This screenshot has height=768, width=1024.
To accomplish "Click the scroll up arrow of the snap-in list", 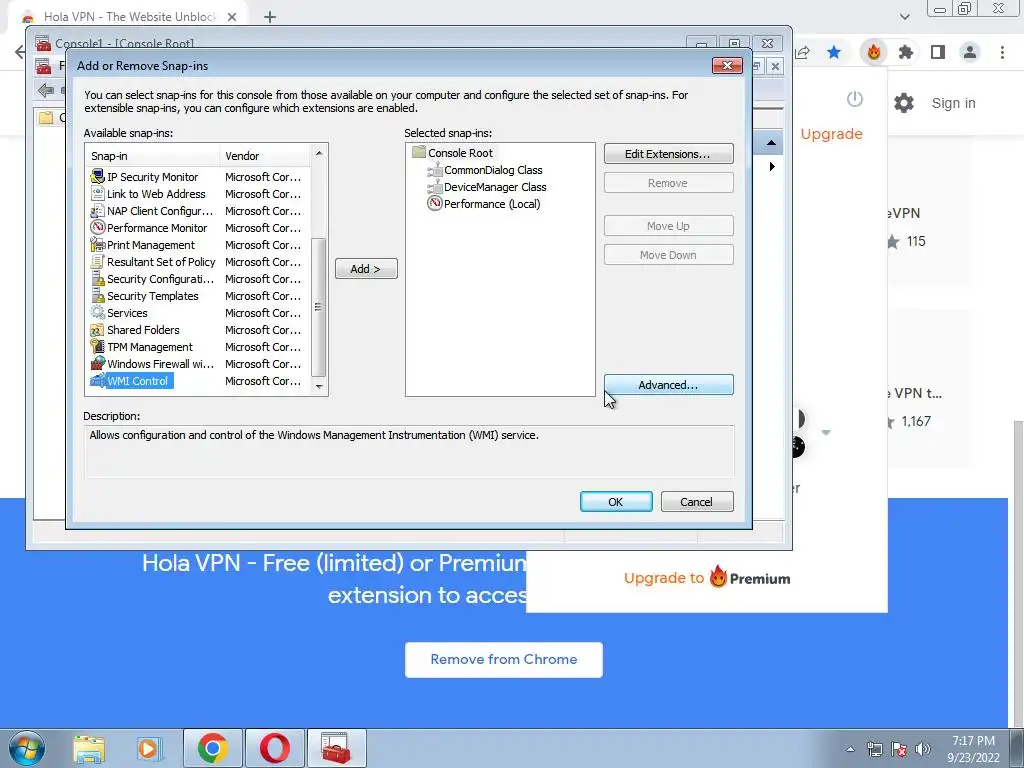I will pos(319,153).
